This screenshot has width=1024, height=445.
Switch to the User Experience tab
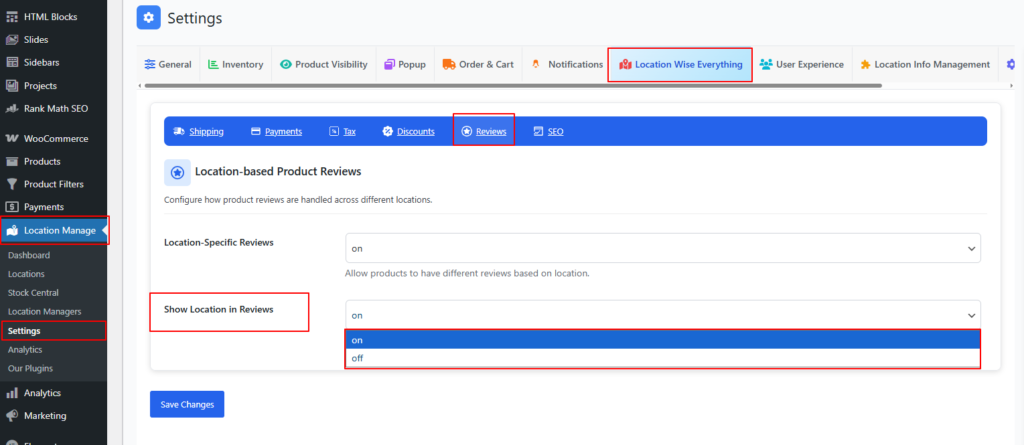[x=801, y=65]
